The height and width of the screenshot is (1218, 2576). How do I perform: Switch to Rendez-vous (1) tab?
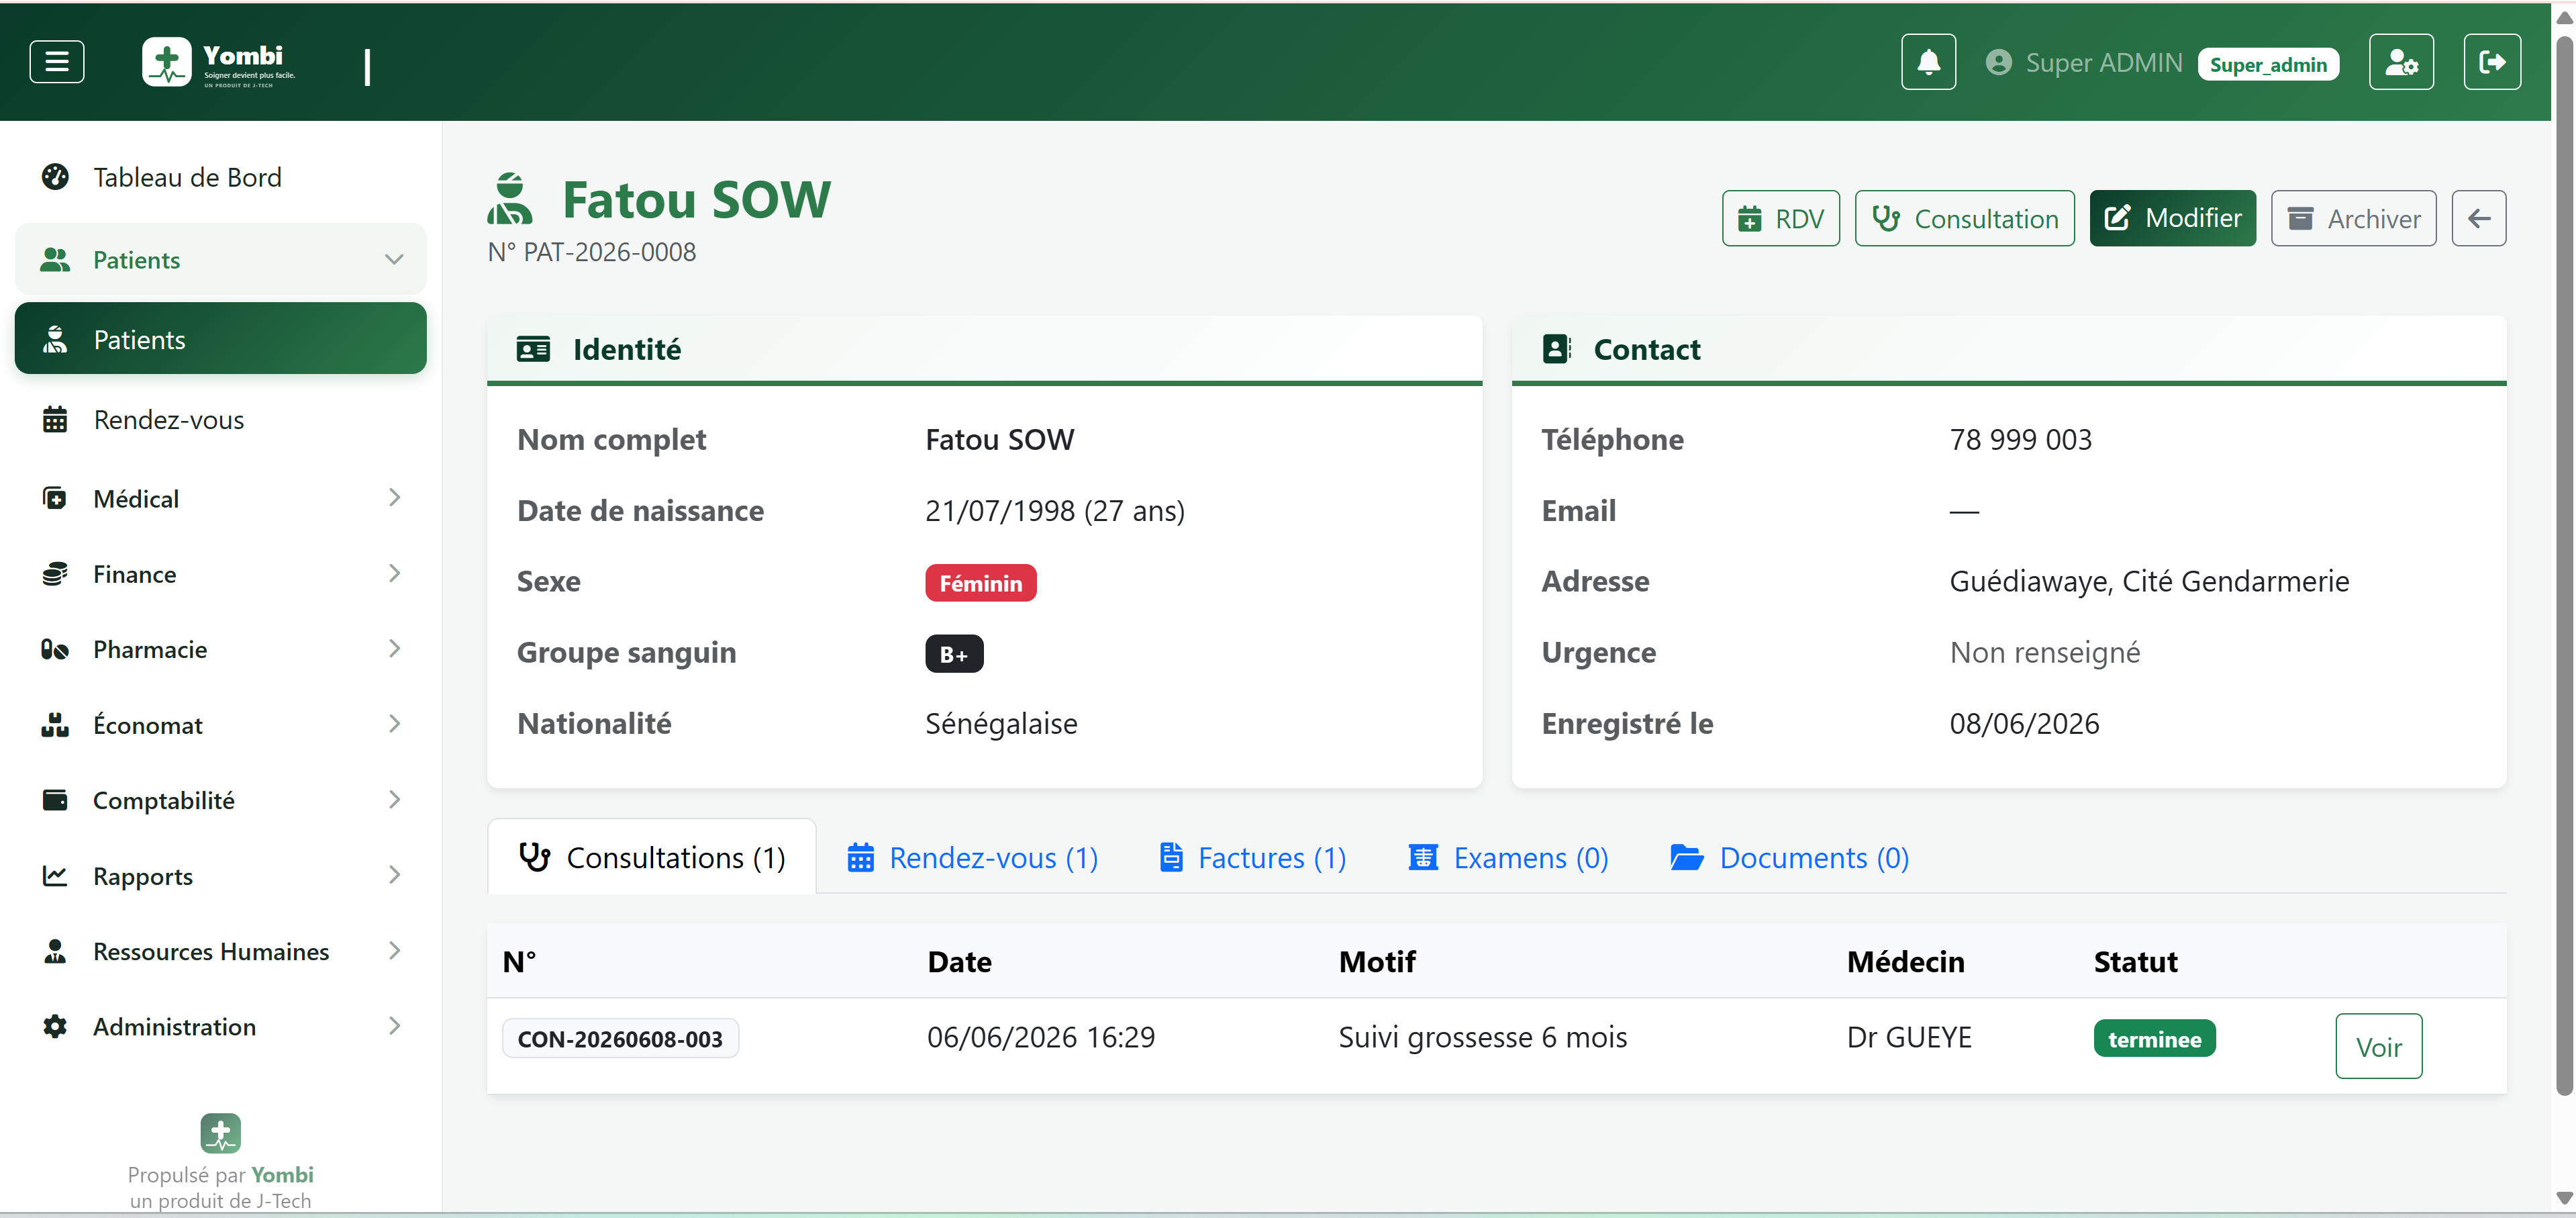pos(972,857)
